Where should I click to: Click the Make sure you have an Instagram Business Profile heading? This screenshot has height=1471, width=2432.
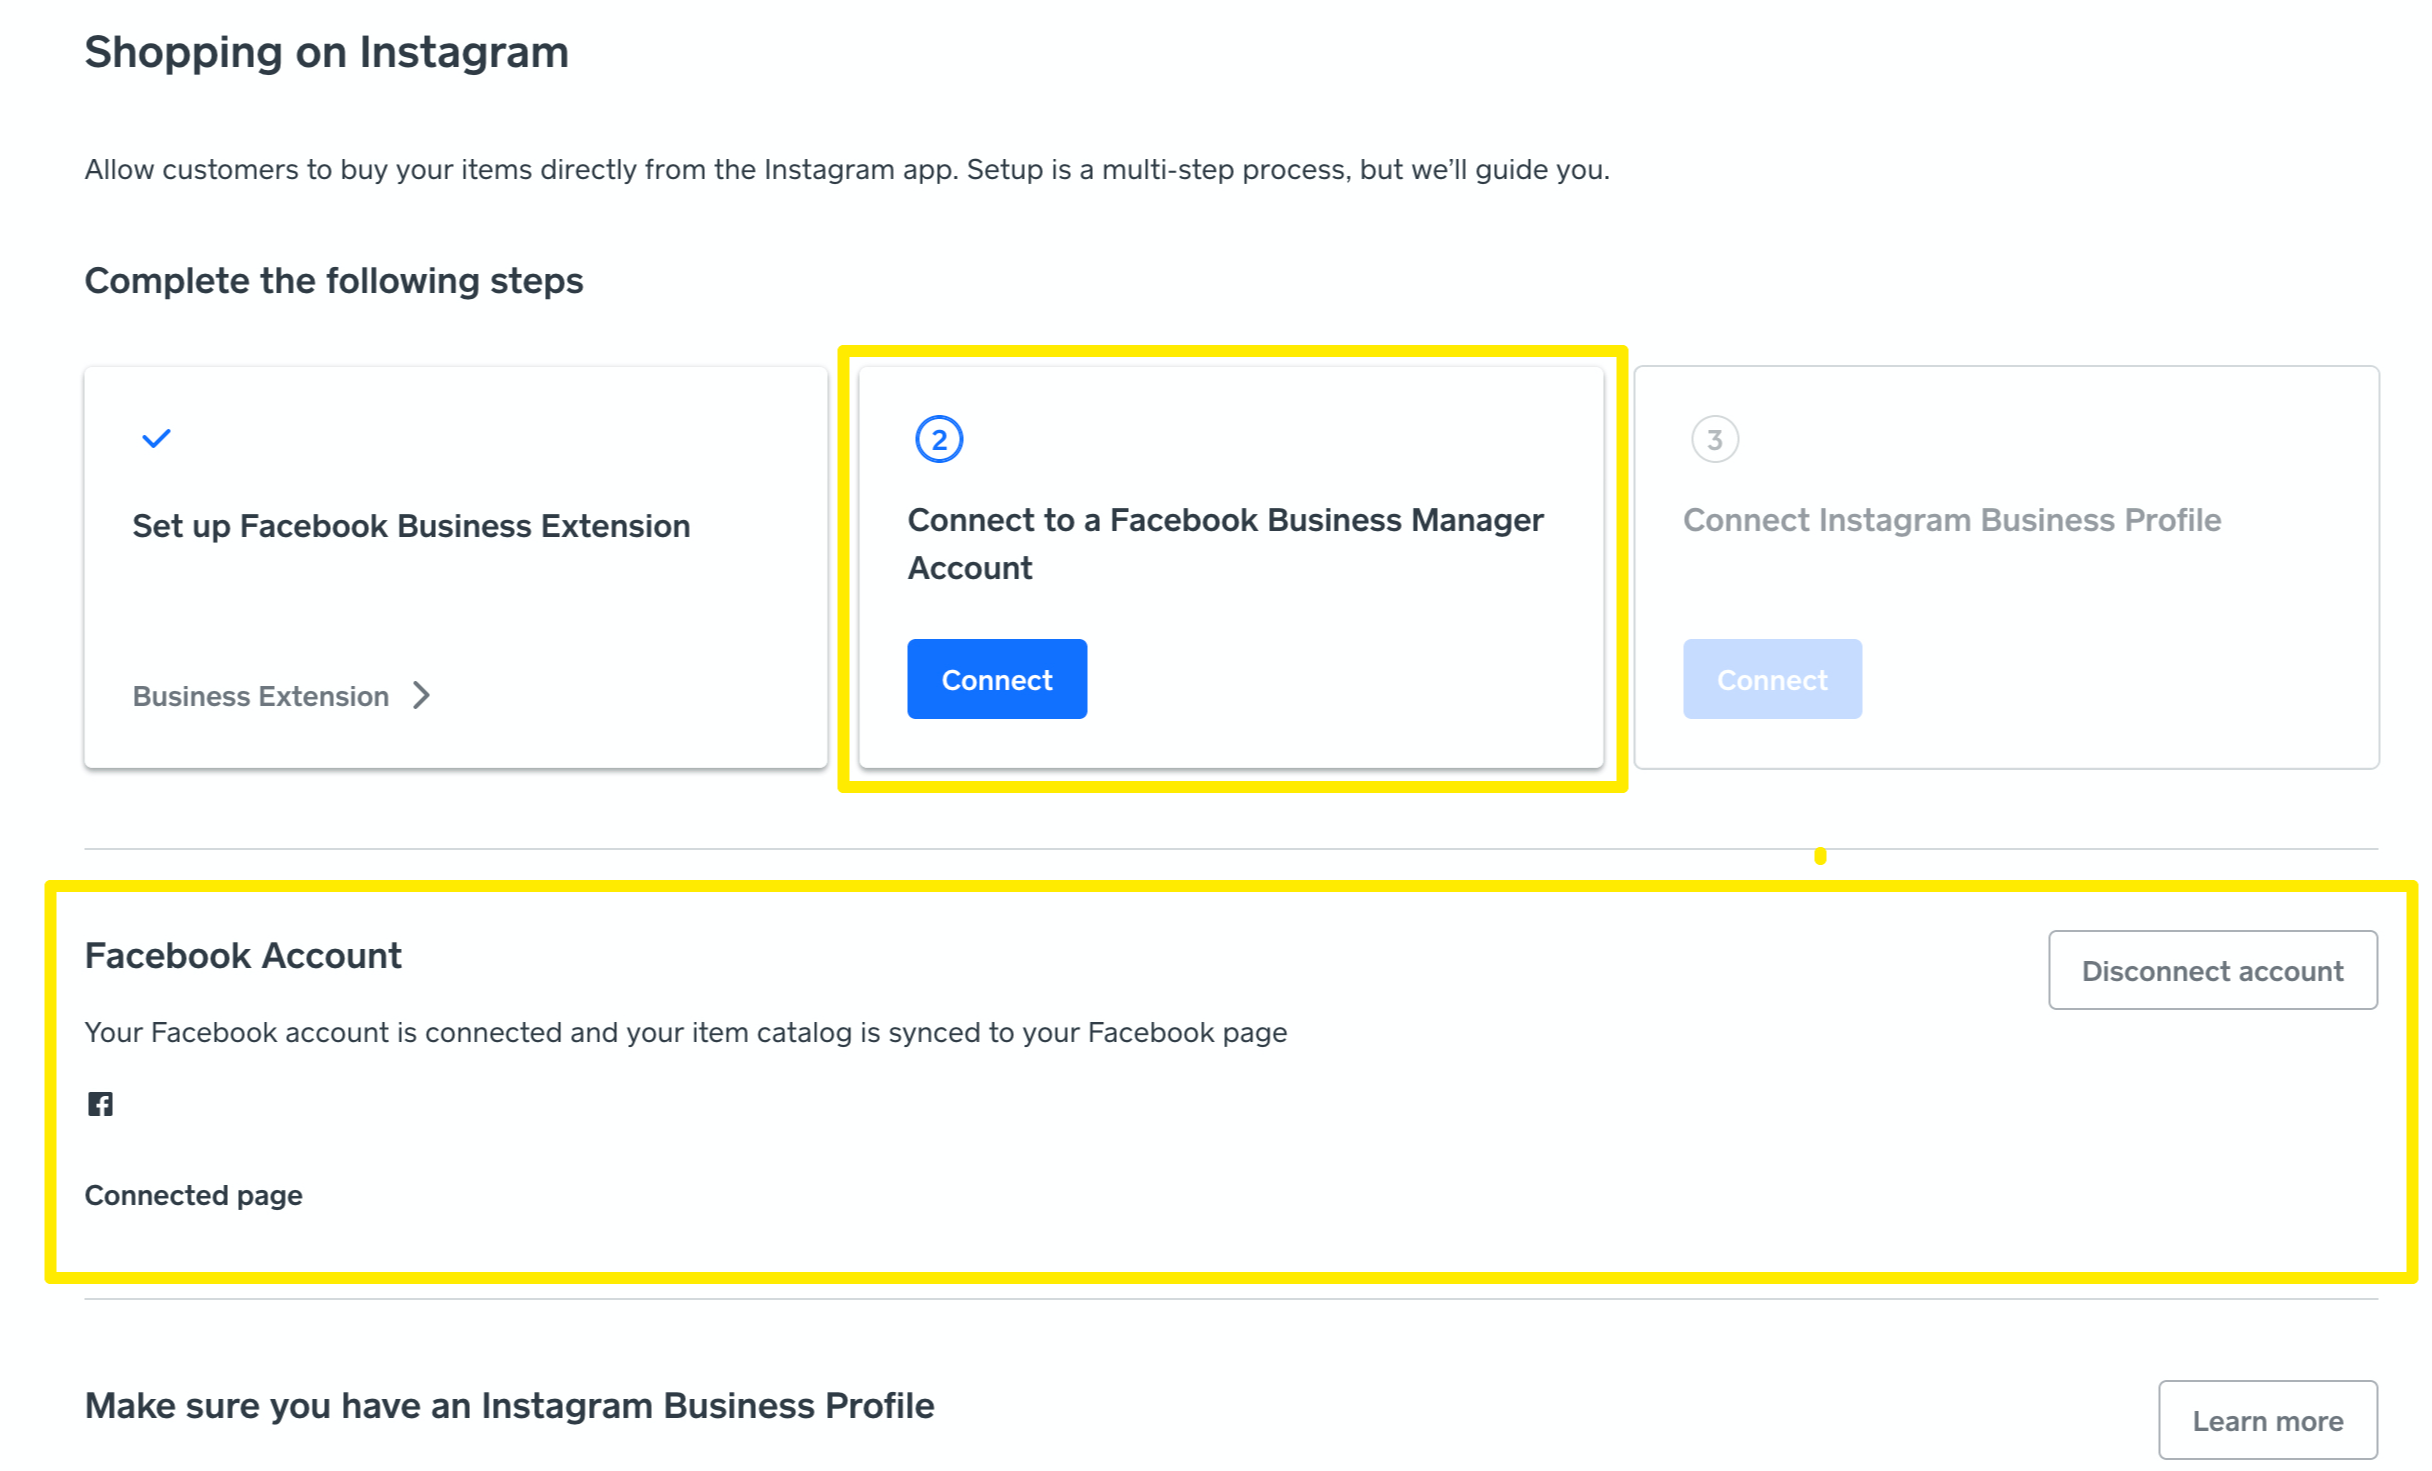(x=509, y=1405)
